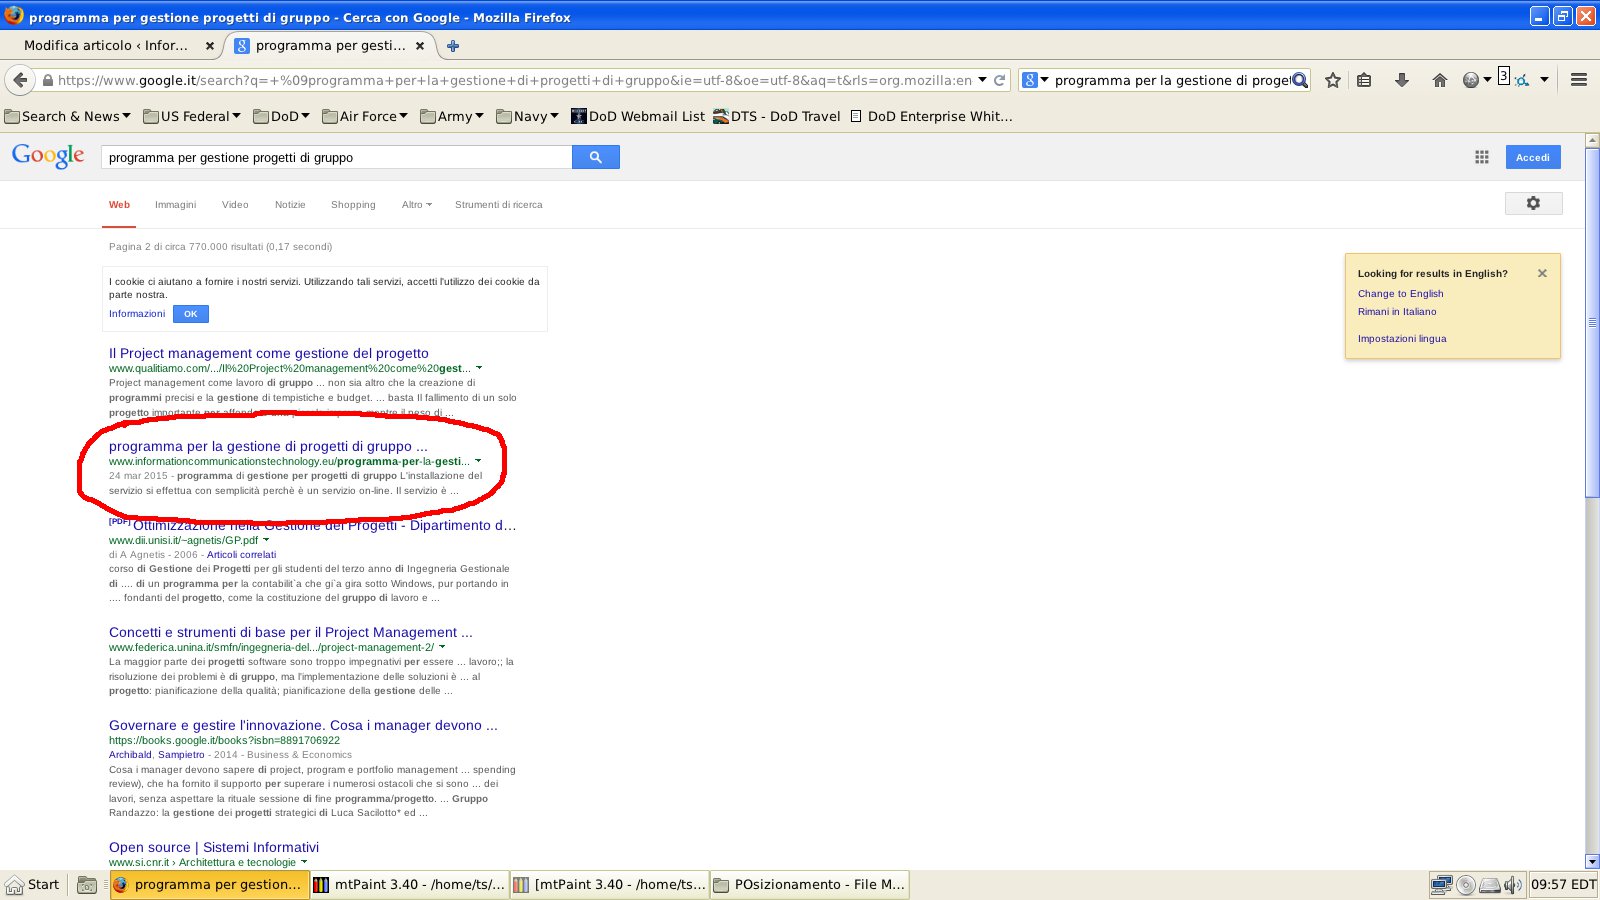Screen dimensions: 1600x900
Task: Open 'Impostazioni lingua' link
Action: click(x=1402, y=339)
